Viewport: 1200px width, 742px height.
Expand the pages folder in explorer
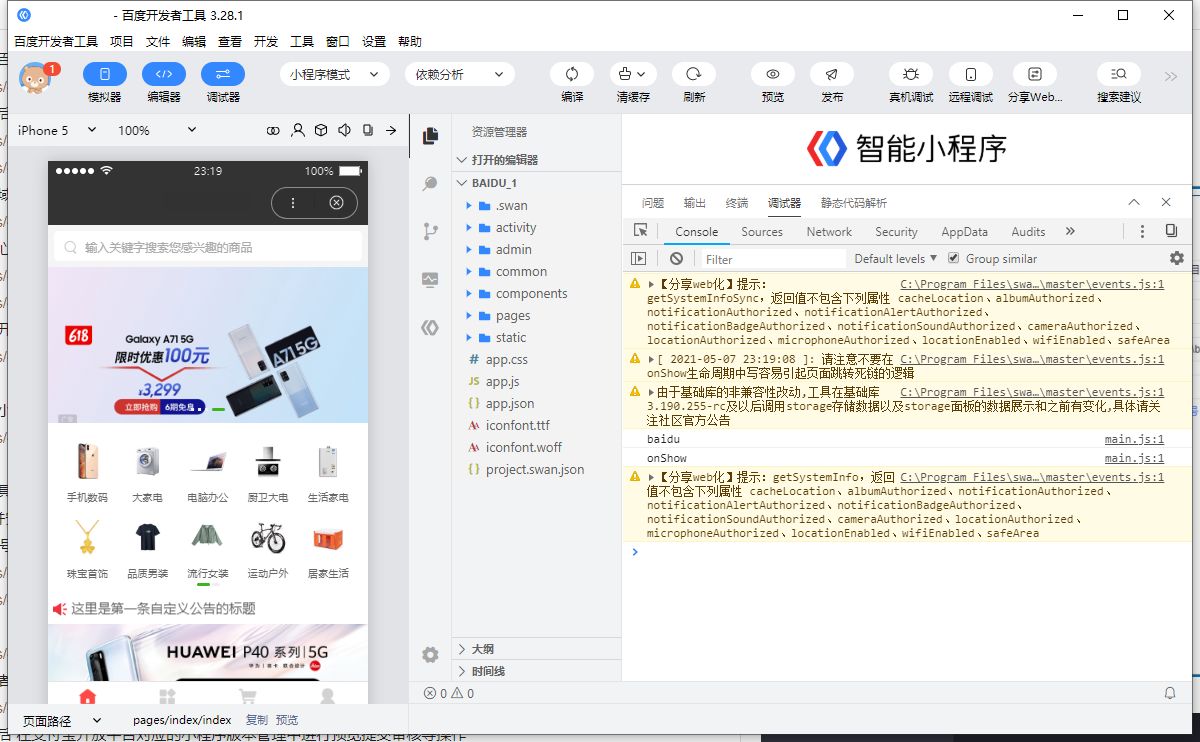point(513,316)
